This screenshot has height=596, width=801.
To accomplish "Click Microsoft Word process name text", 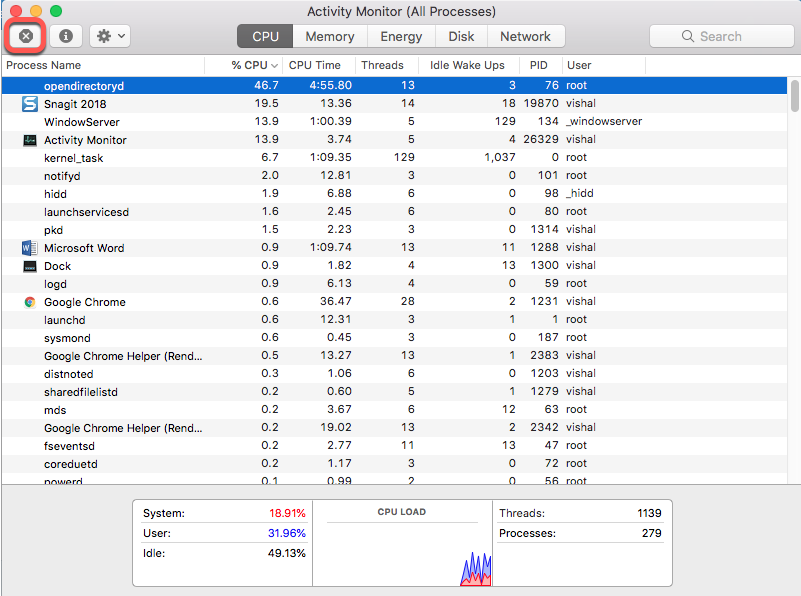I will coord(84,248).
